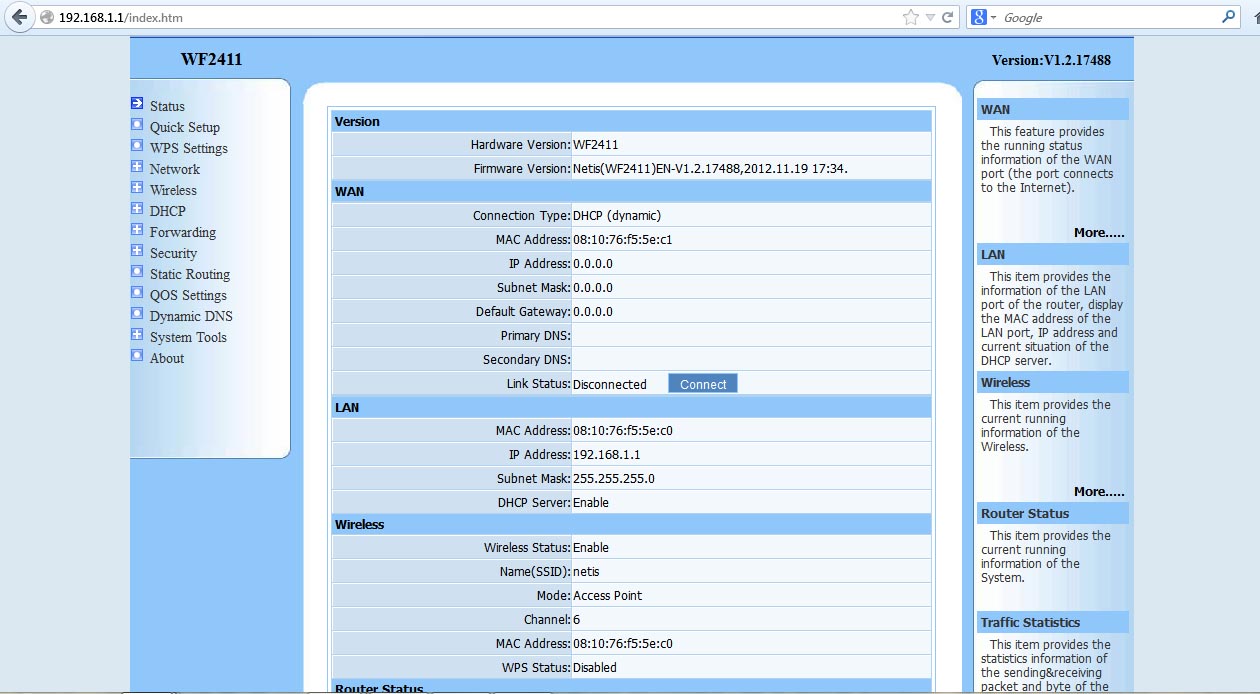The height and width of the screenshot is (694, 1260).
Task: Click the square bullet icon beside Dynamic DNS
Action: (137, 314)
